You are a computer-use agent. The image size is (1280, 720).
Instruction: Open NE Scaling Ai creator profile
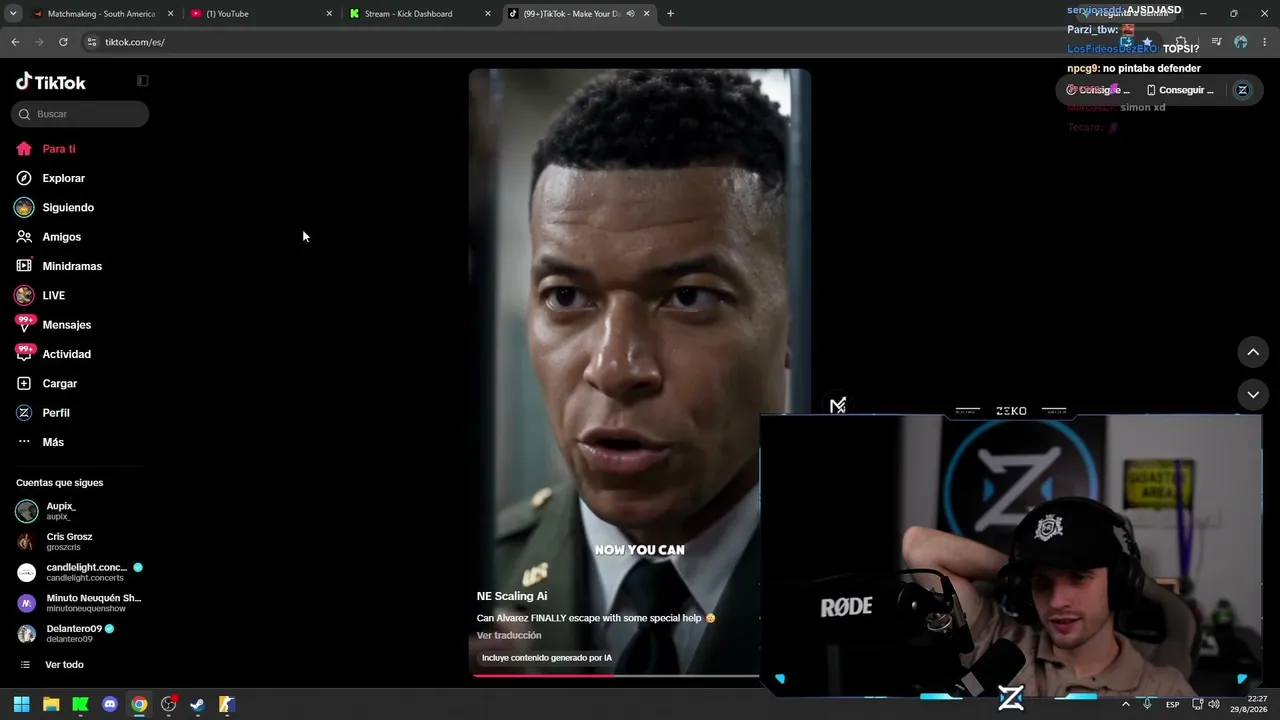coord(512,596)
